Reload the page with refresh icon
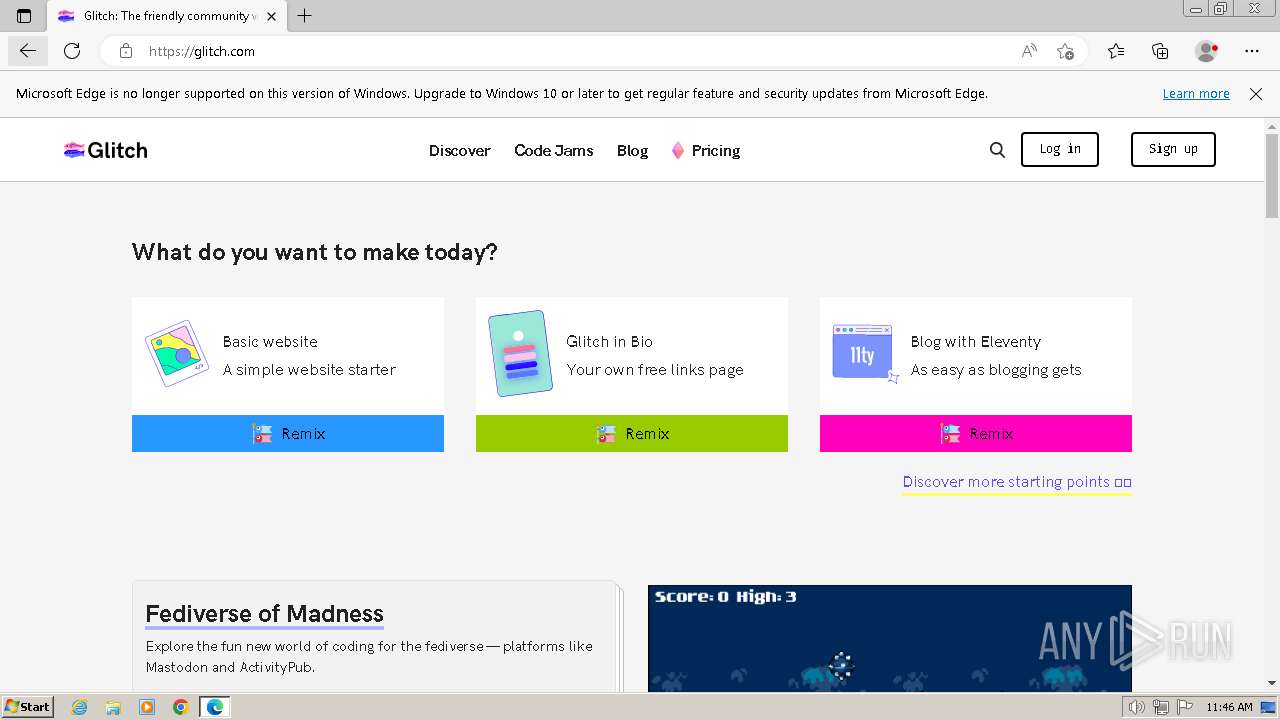 click(x=72, y=51)
